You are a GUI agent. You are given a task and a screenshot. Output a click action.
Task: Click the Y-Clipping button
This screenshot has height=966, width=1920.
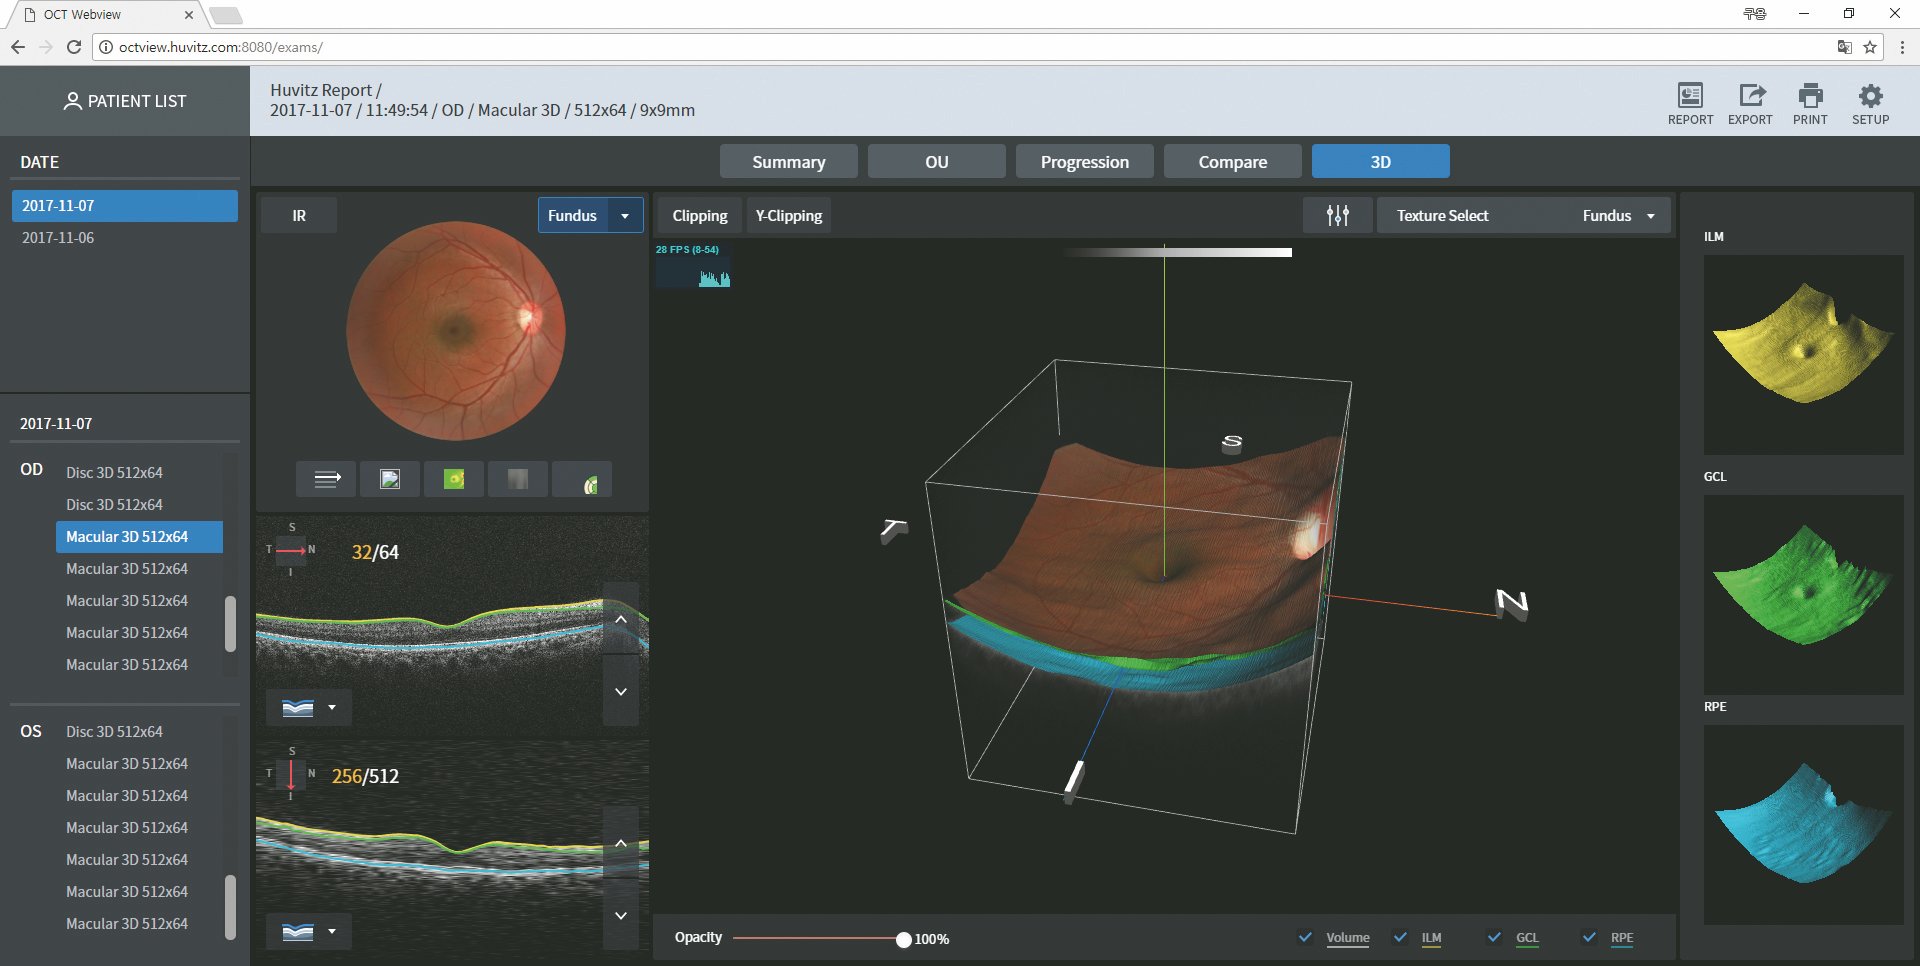[x=788, y=215]
